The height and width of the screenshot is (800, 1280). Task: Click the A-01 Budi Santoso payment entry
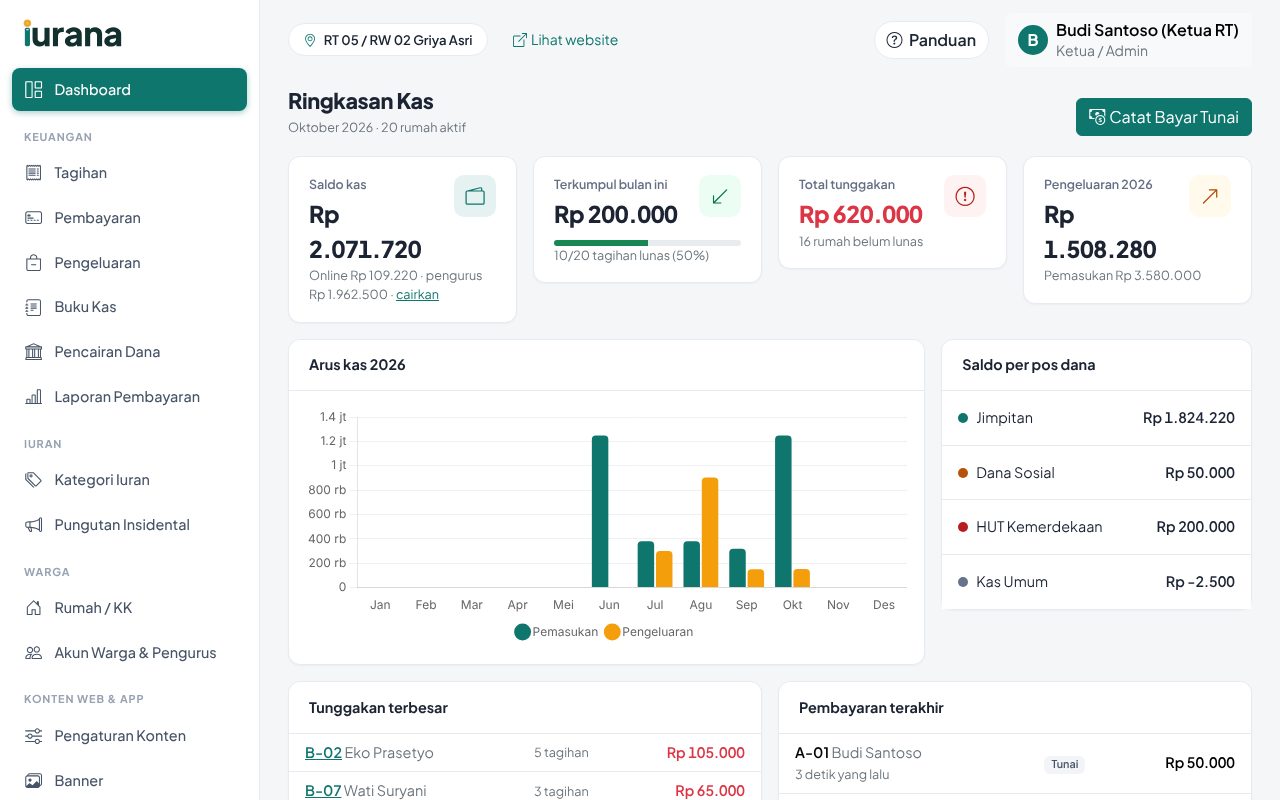pyautogui.click(x=1015, y=764)
